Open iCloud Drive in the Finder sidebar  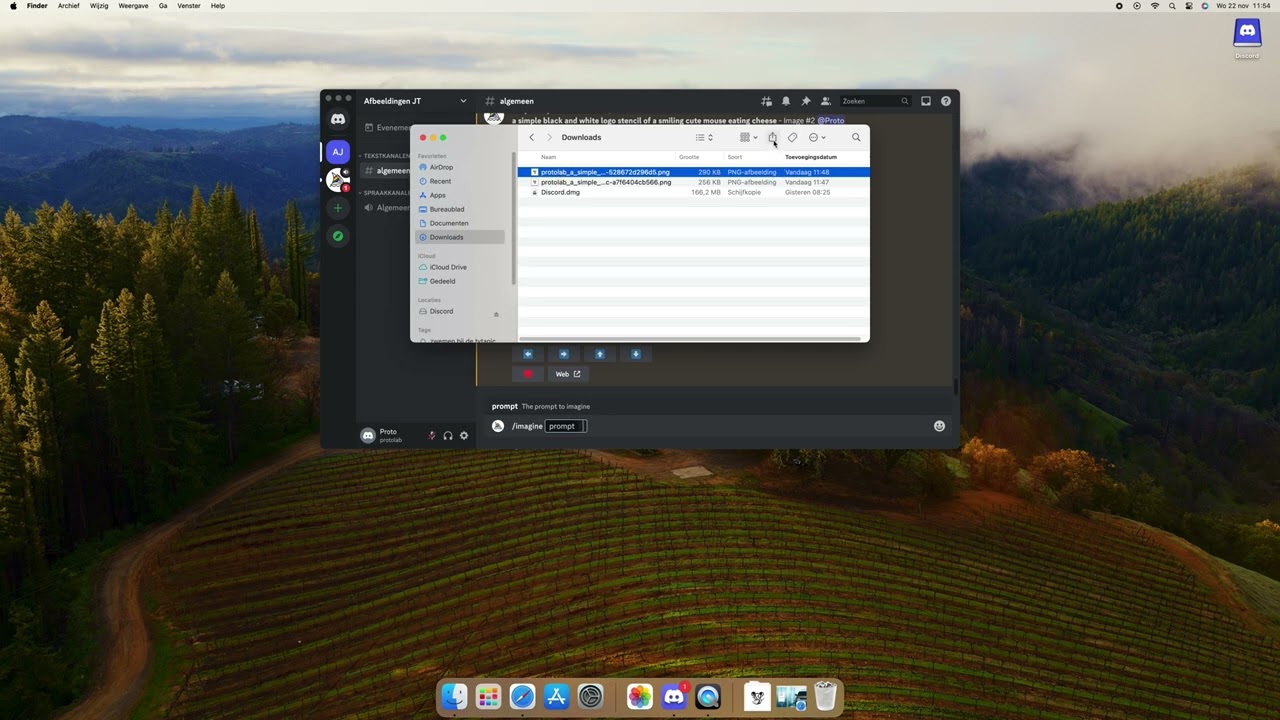[x=461, y=267]
